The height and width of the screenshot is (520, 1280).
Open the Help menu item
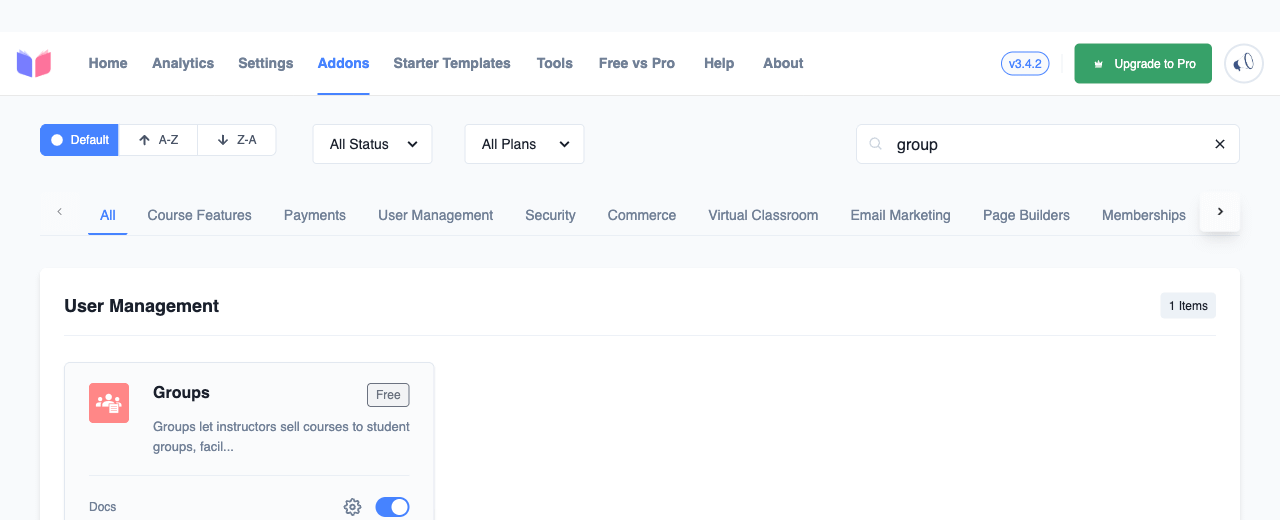pyautogui.click(x=719, y=63)
